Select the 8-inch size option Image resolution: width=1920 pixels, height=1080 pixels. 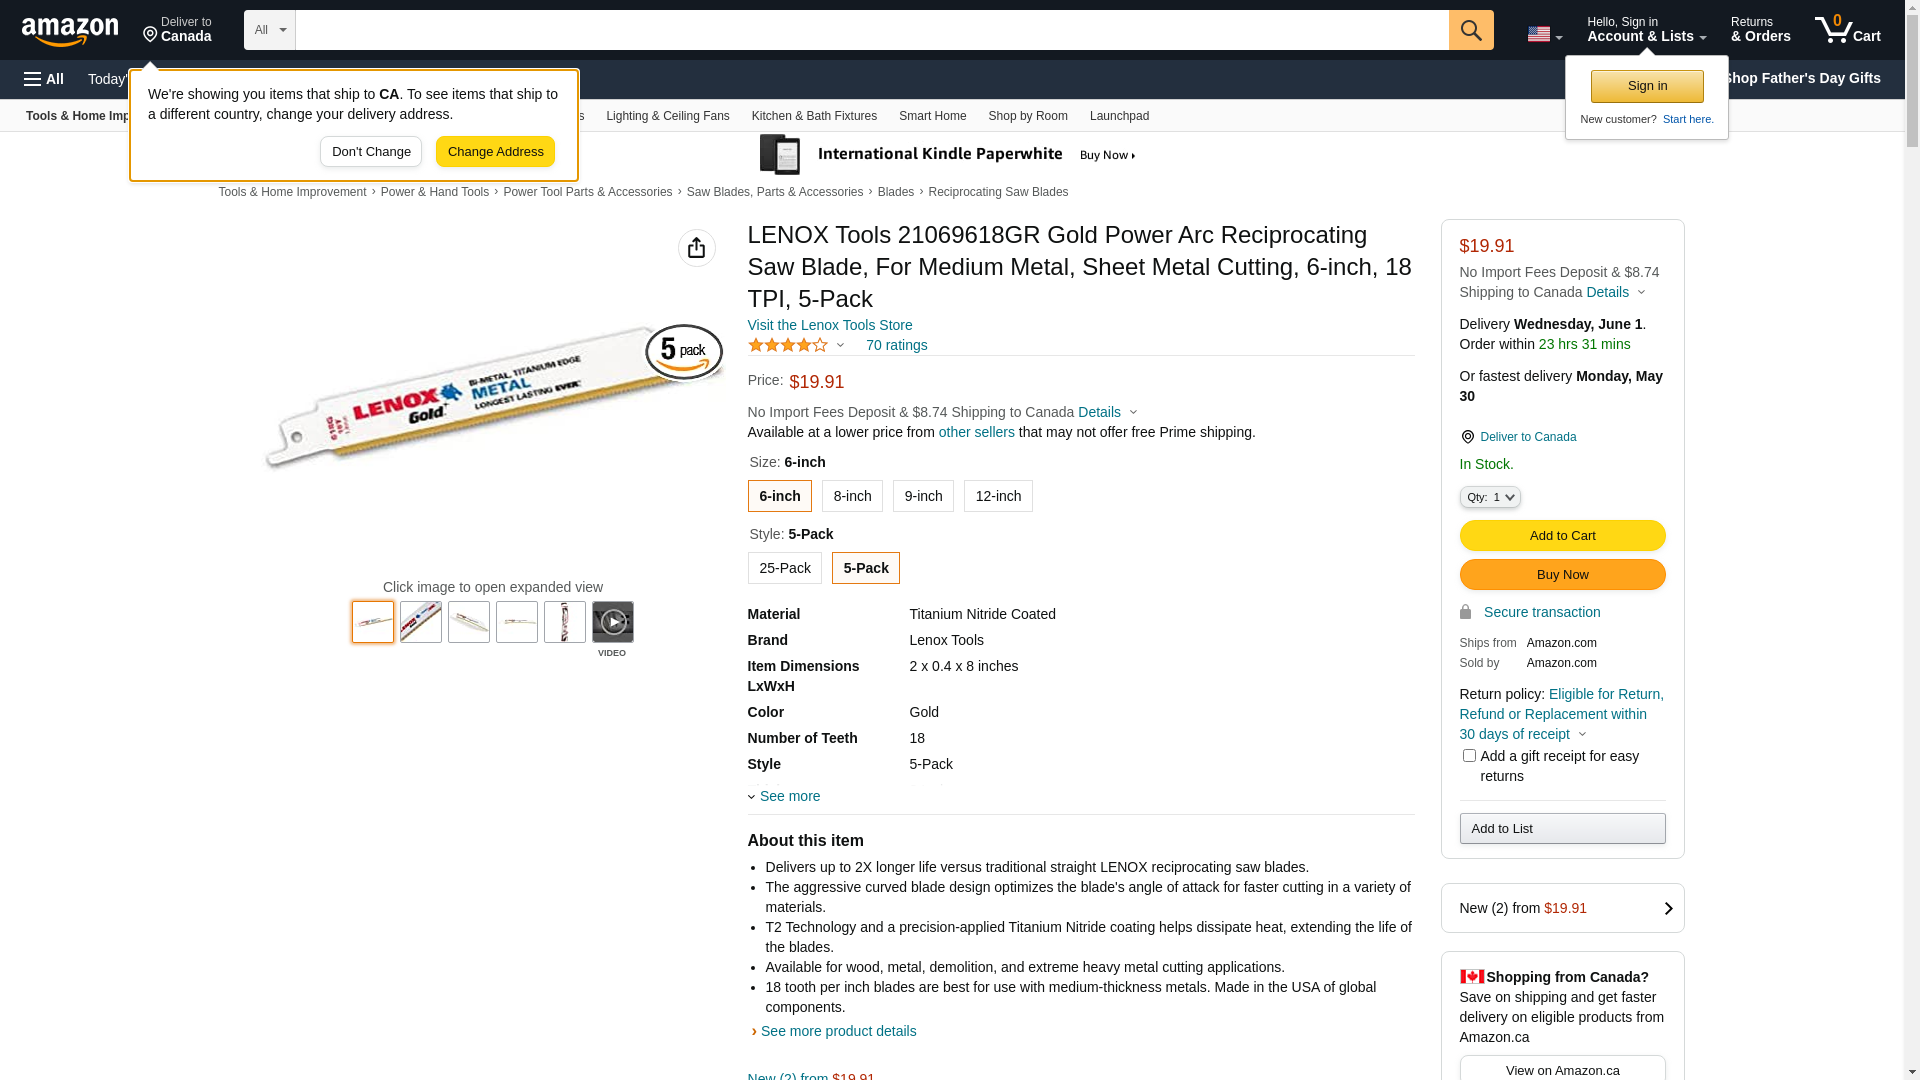pyautogui.click(x=852, y=496)
